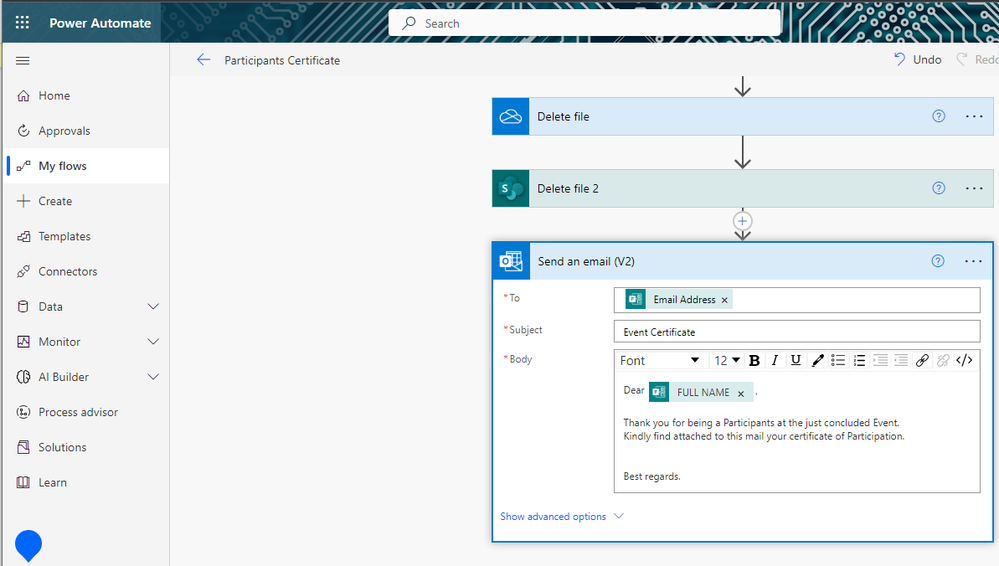The image size is (999, 566).
Task: Focus the Search box
Action: pos(584,24)
